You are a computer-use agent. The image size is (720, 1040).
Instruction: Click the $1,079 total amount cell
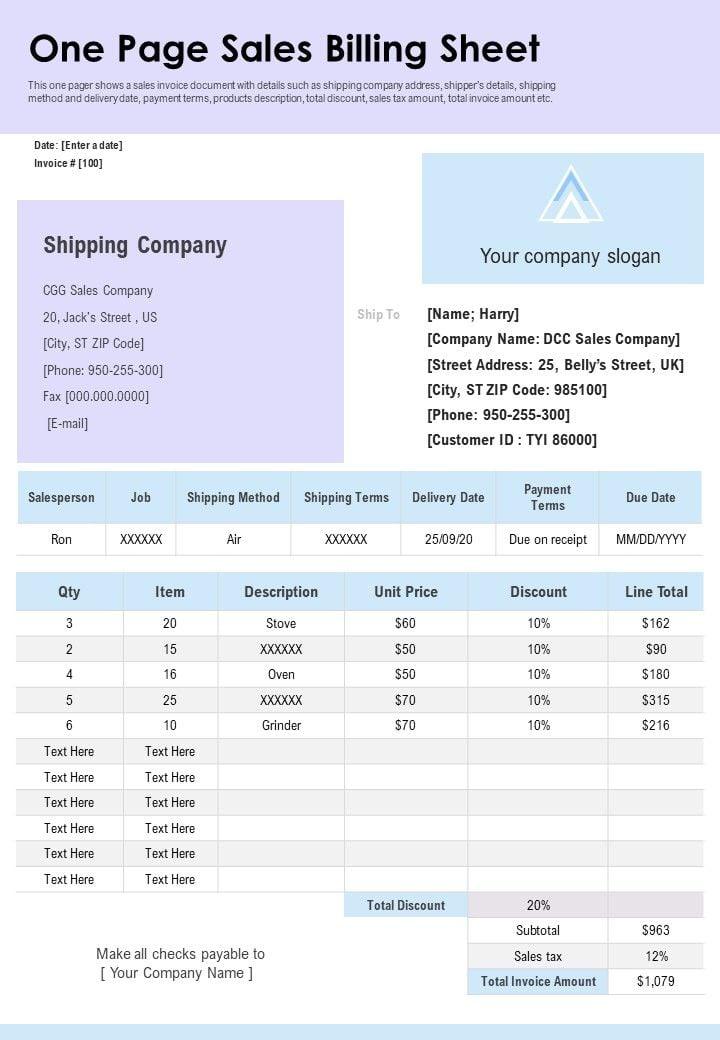pos(656,981)
